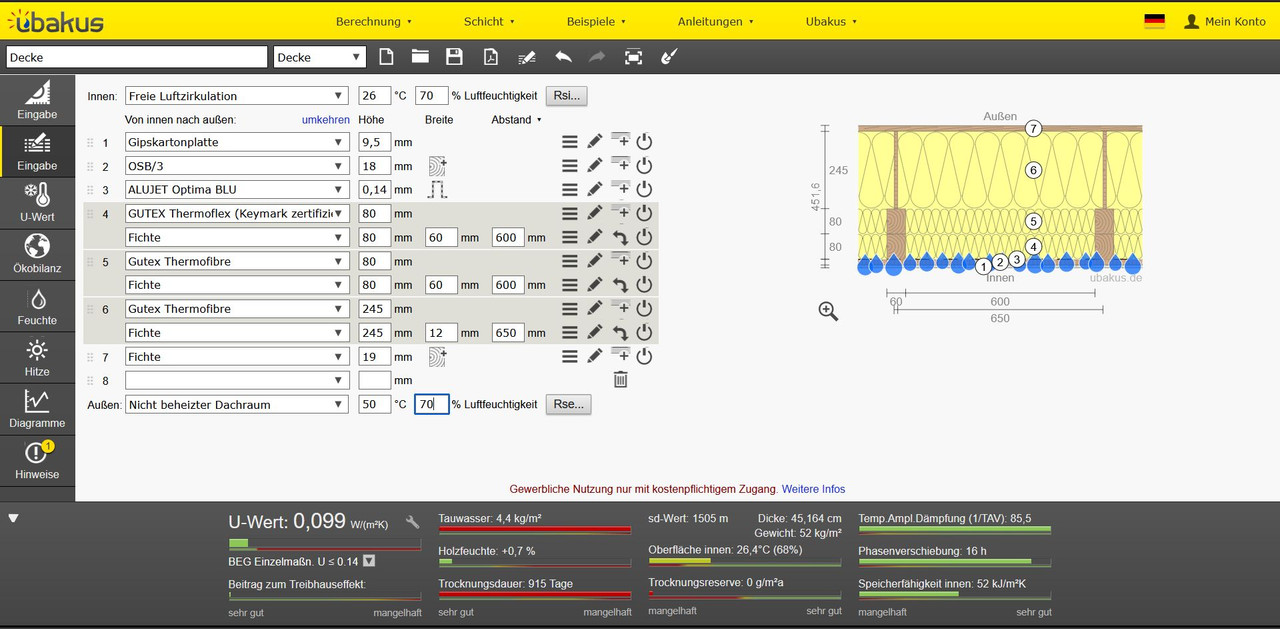This screenshot has width=1280, height=629.
Task: Open the Beispiele menu
Action: click(x=596, y=21)
